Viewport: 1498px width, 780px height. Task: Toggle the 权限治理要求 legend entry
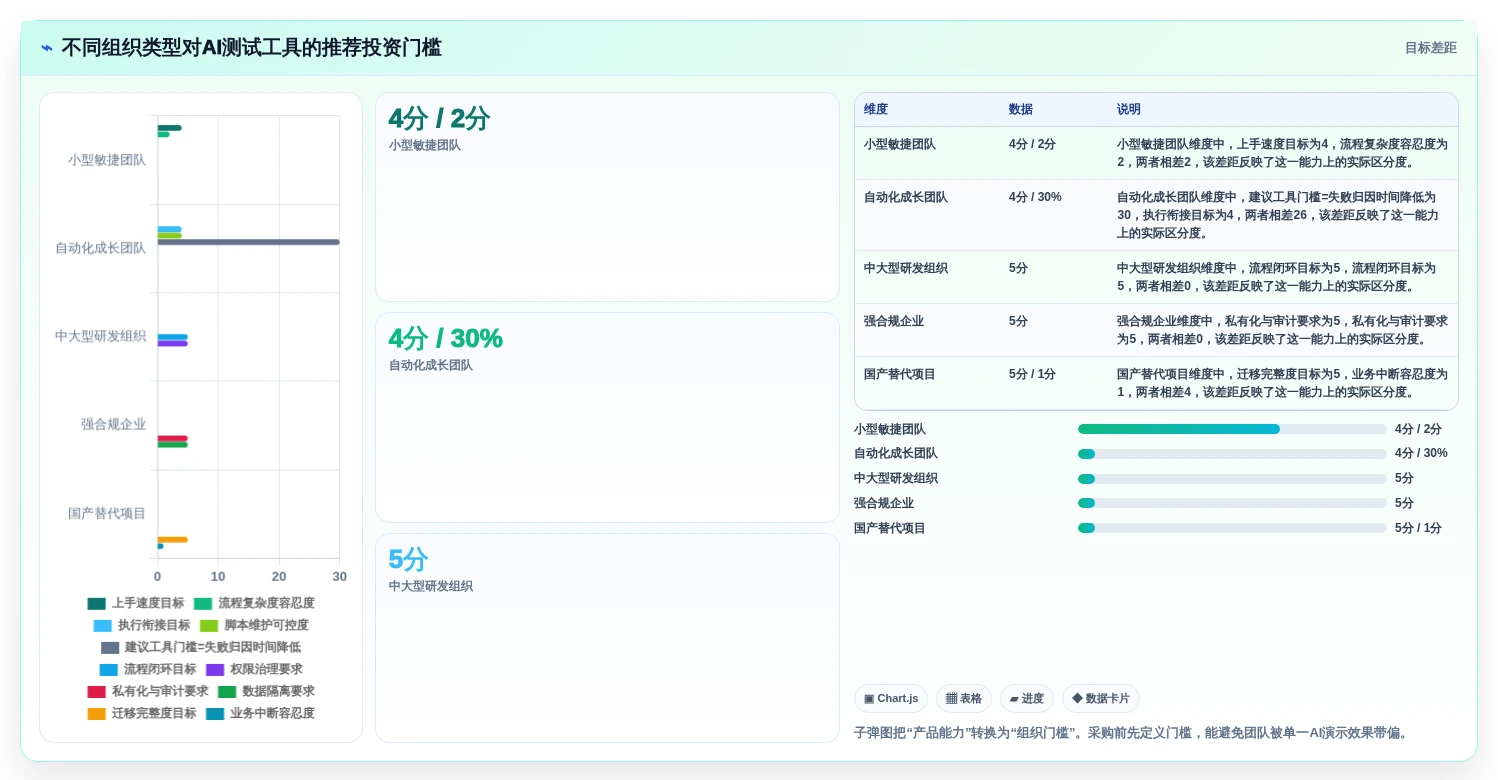[x=254, y=669]
